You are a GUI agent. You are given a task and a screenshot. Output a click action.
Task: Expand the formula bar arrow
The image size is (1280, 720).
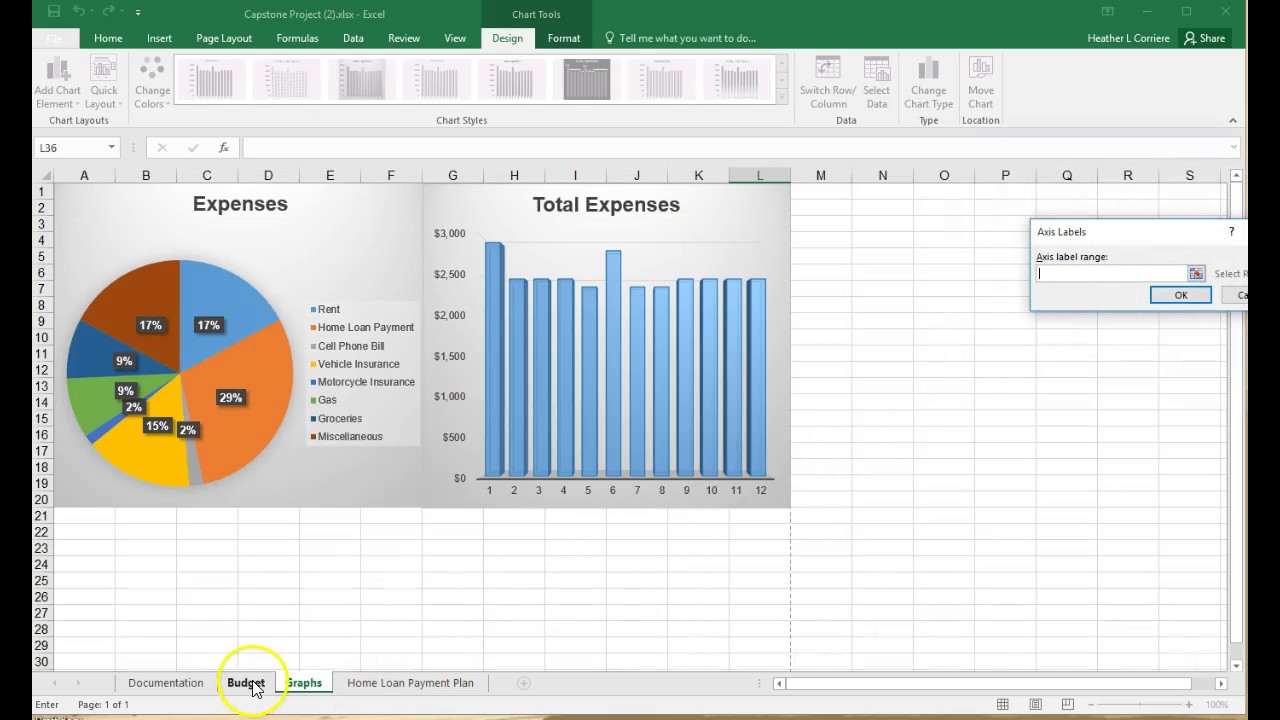1233,147
